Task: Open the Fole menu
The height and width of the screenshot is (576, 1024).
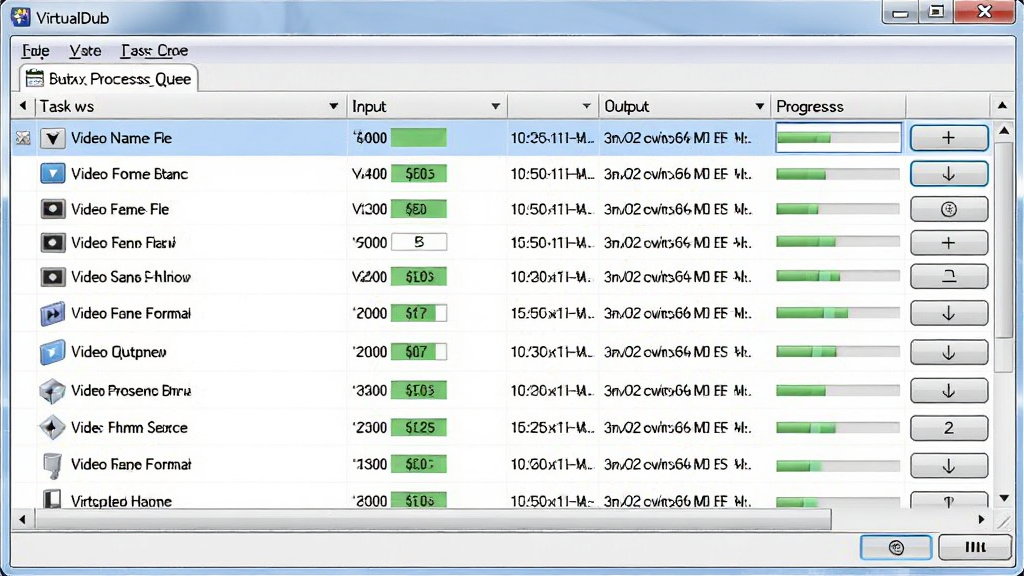Action: coord(36,50)
